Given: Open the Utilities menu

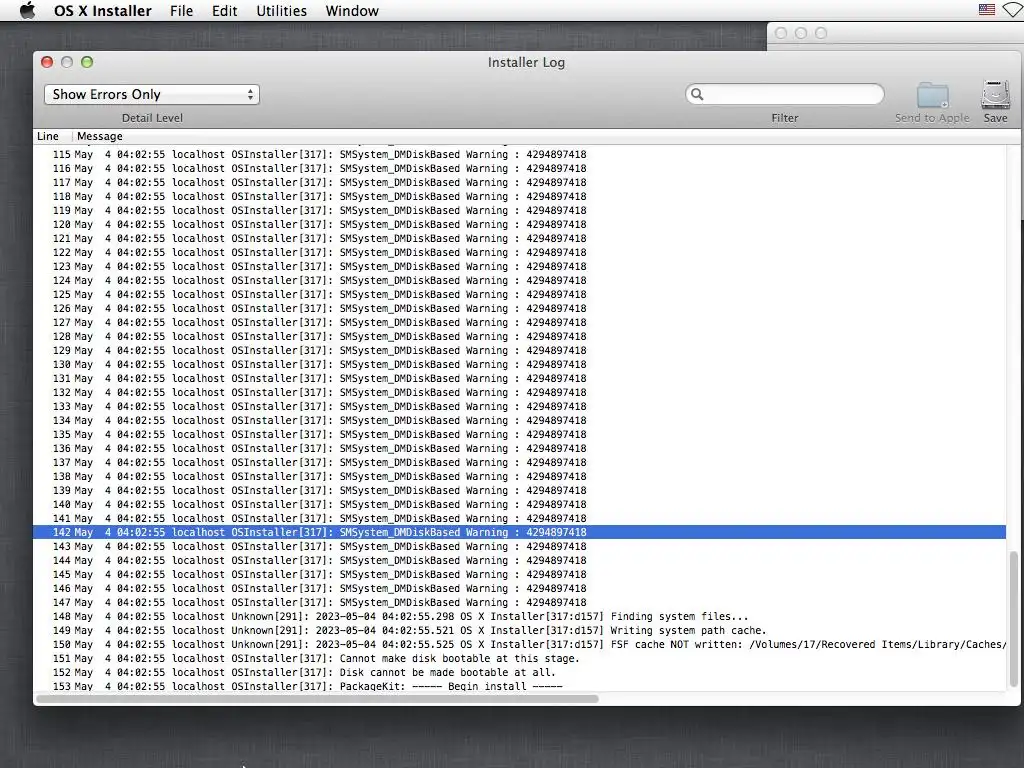Looking at the screenshot, I should pos(281,11).
